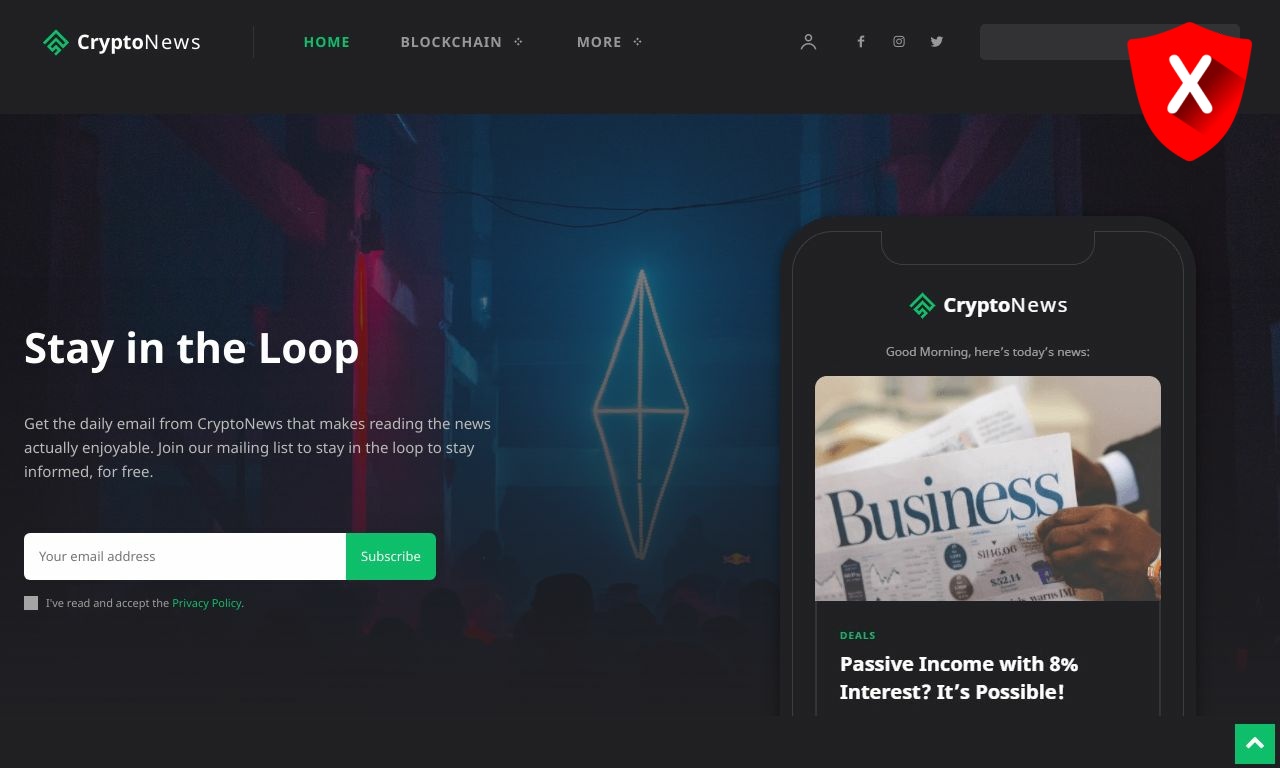This screenshot has width=1280, height=768.
Task: Open the Instagram social icon
Action: click(899, 42)
